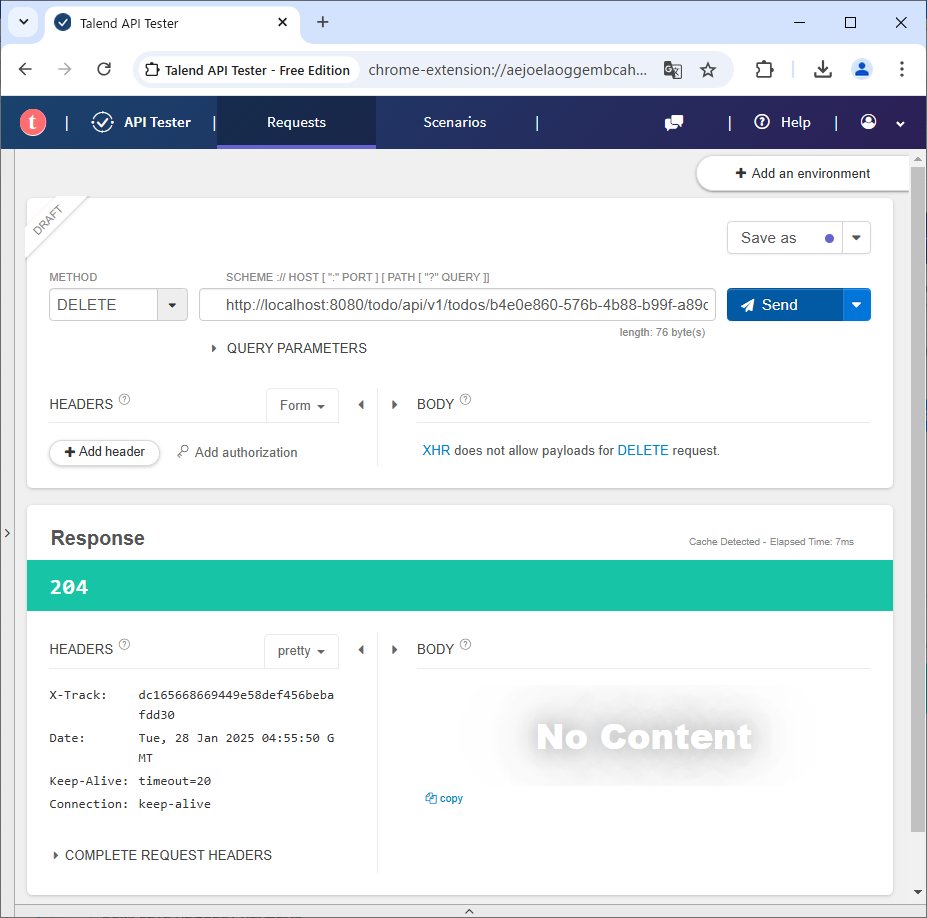927x918 pixels.
Task: Open the Send button dropdown arrow
Action: click(x=857, y=305)
